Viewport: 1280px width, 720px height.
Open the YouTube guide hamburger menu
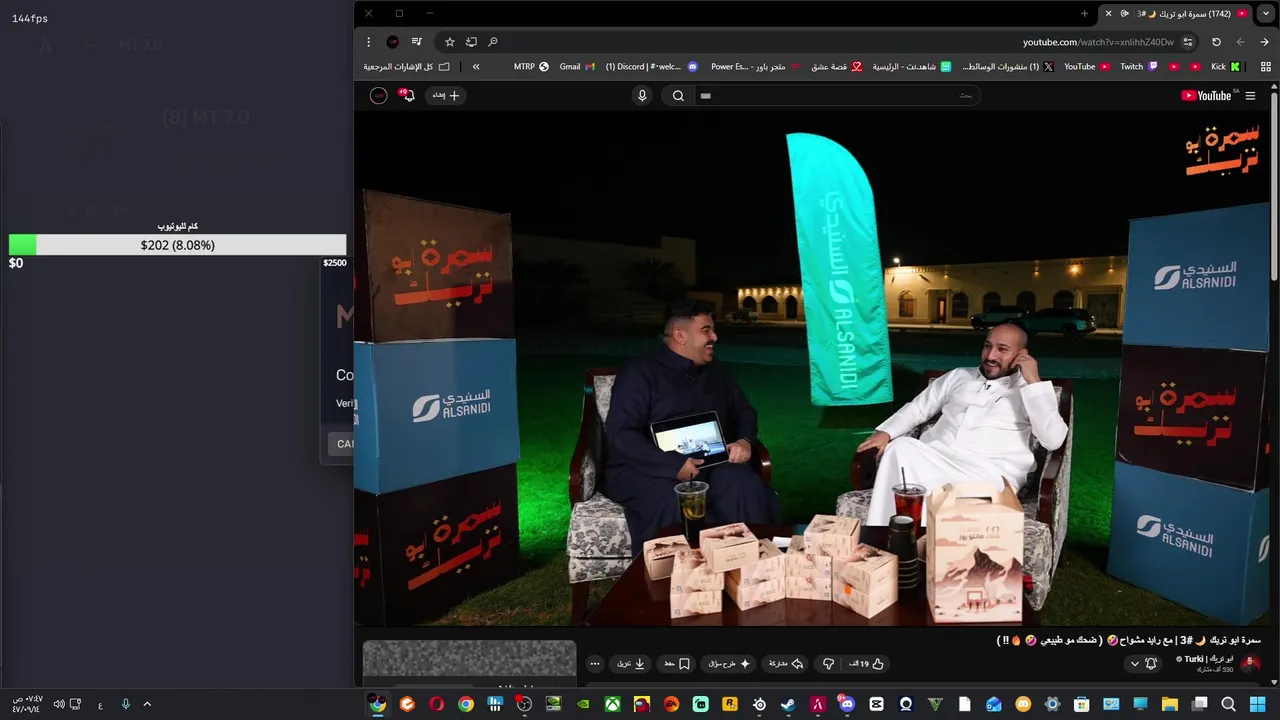1250,96
